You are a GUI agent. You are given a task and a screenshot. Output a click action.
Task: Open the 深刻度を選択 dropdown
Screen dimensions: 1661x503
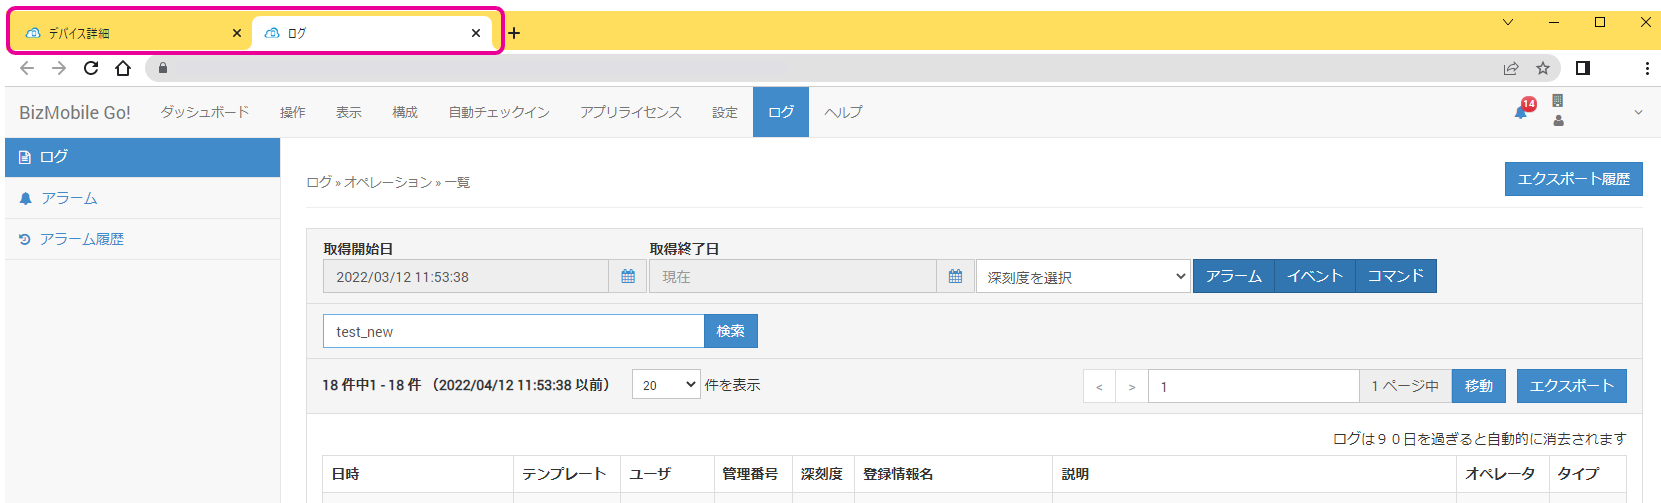pos(1083,277)
